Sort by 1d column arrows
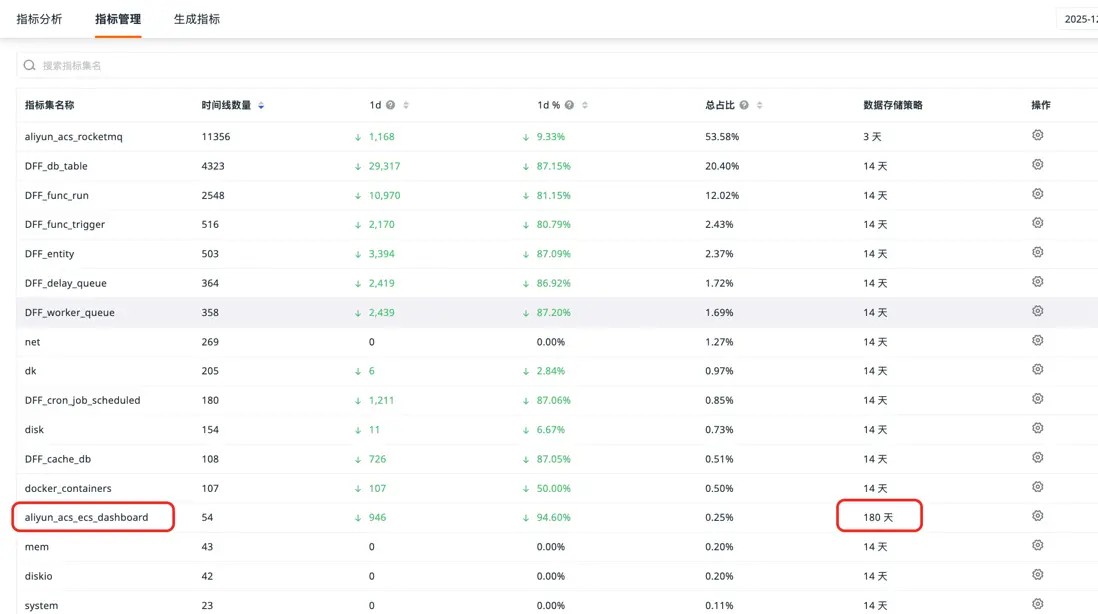 (406, 106)
